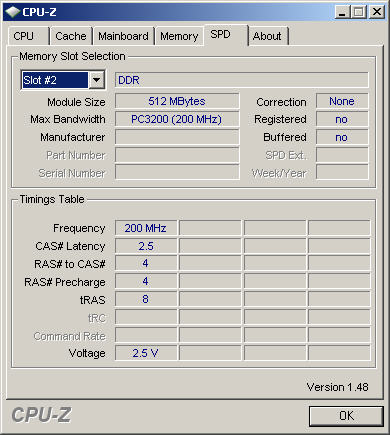Image resolution: width=390 pixels, height=435 pixels.
Task: Click the DDR memory type field
Action: pyautogui.click(x=242, y=80)
